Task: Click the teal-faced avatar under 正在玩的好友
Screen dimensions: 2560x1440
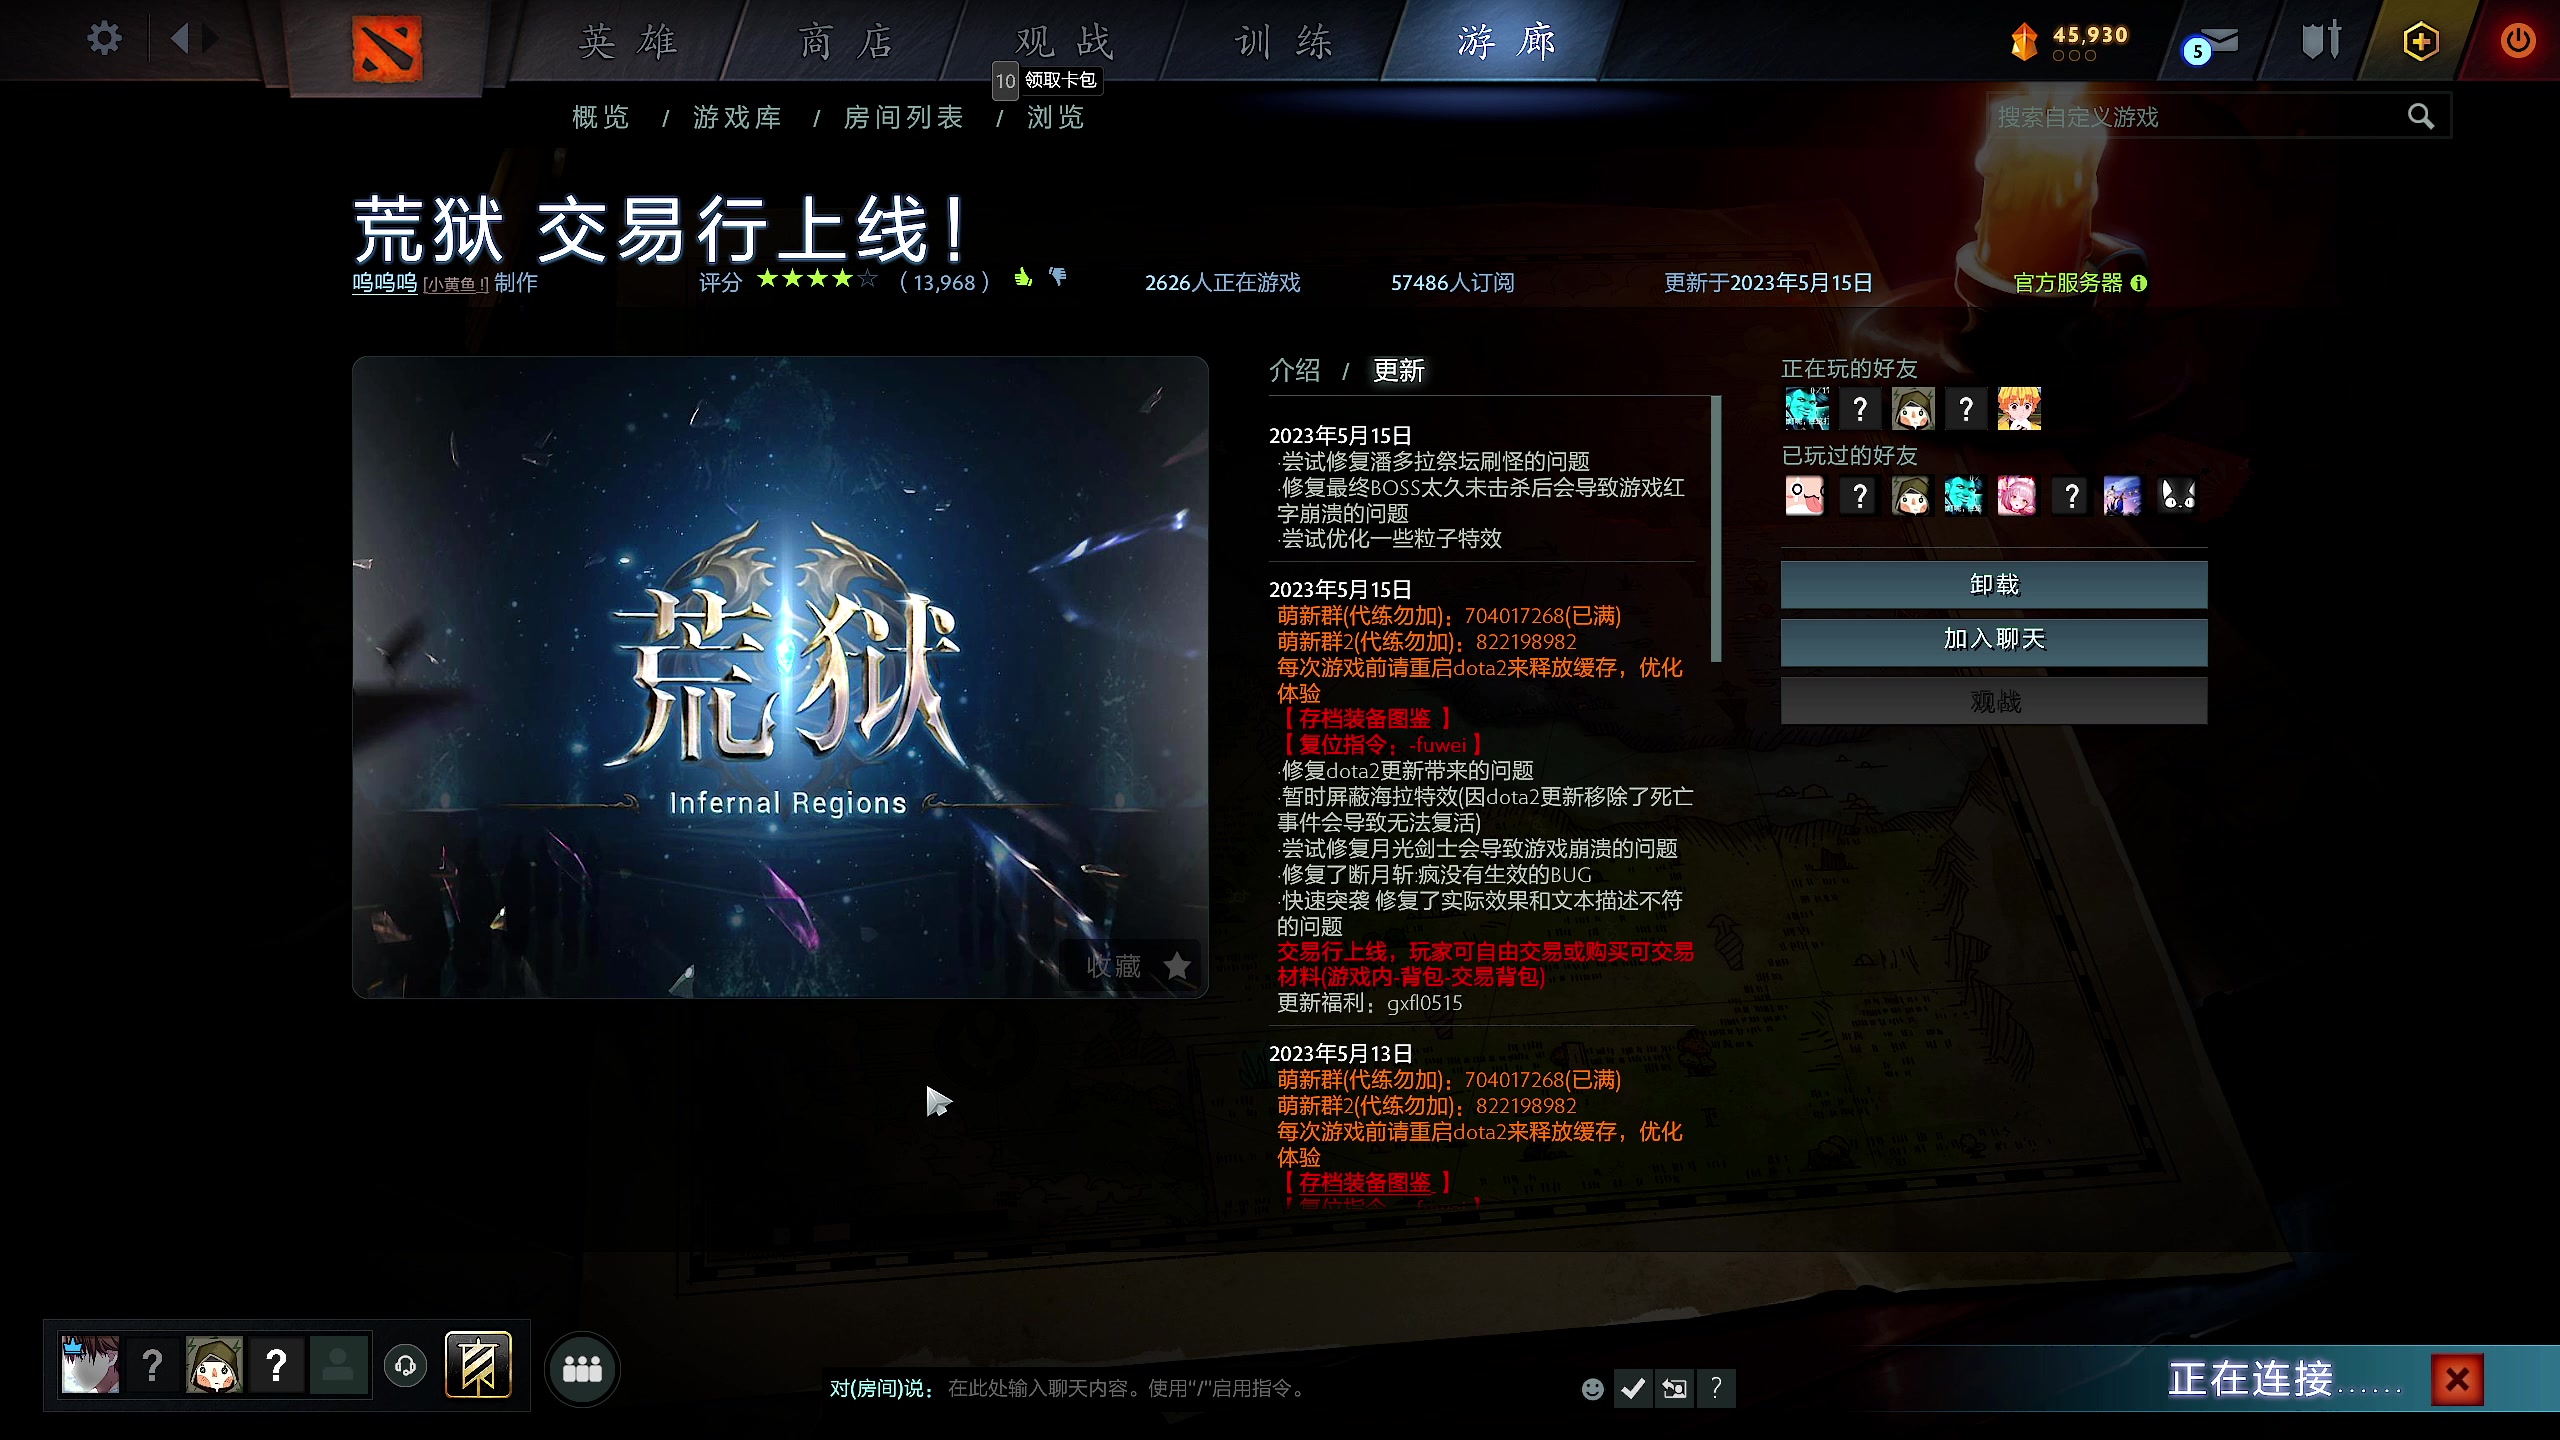Action: tap(1807, 409)
